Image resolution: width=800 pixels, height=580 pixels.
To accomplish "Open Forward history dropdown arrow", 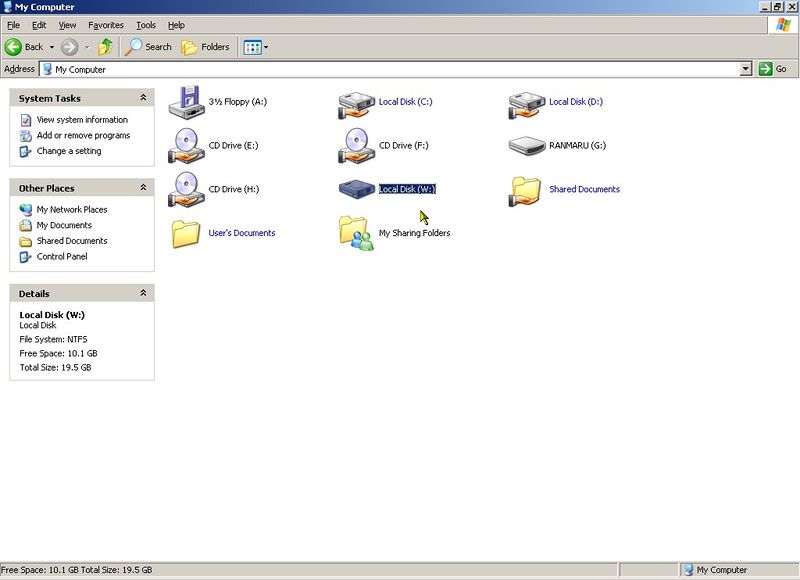I will (x=87, y=47).
